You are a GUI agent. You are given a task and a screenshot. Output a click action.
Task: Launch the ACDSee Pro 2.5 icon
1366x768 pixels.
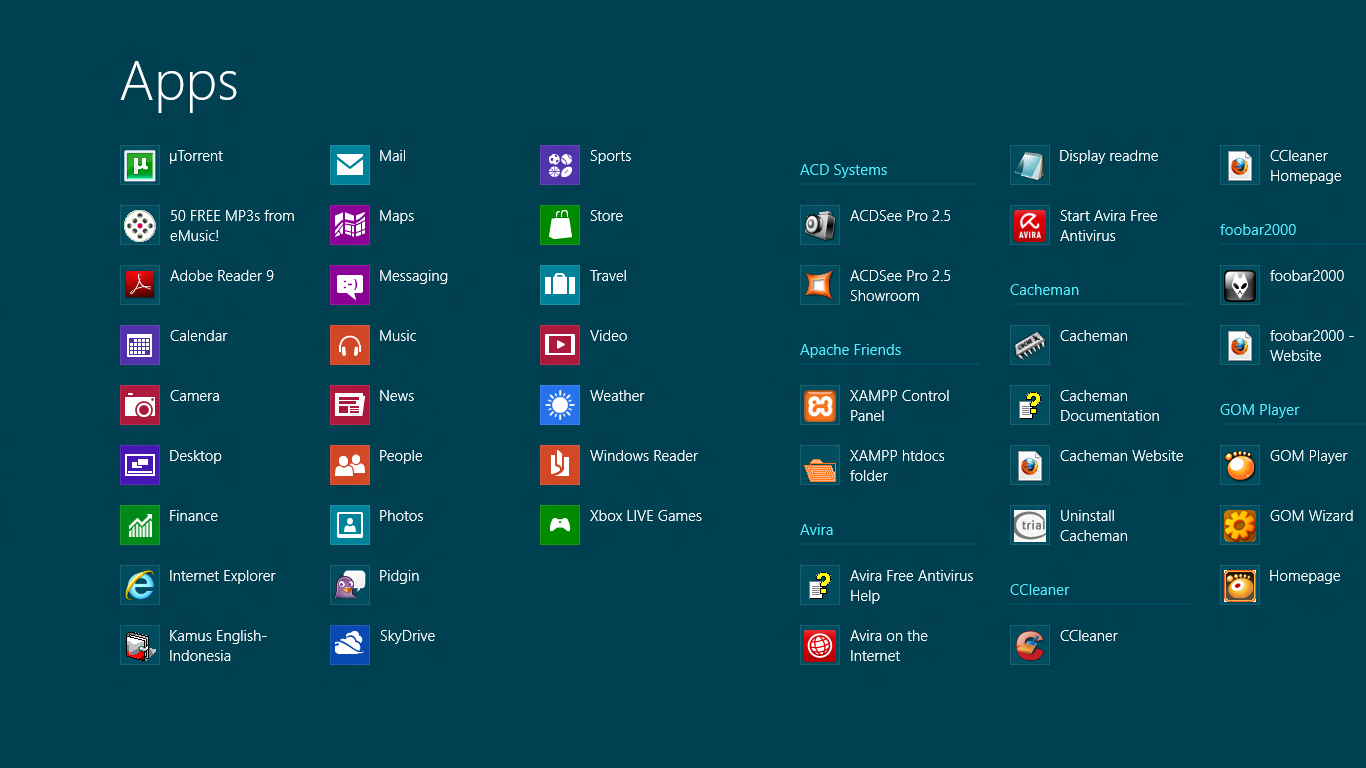(x=820, y=225)
